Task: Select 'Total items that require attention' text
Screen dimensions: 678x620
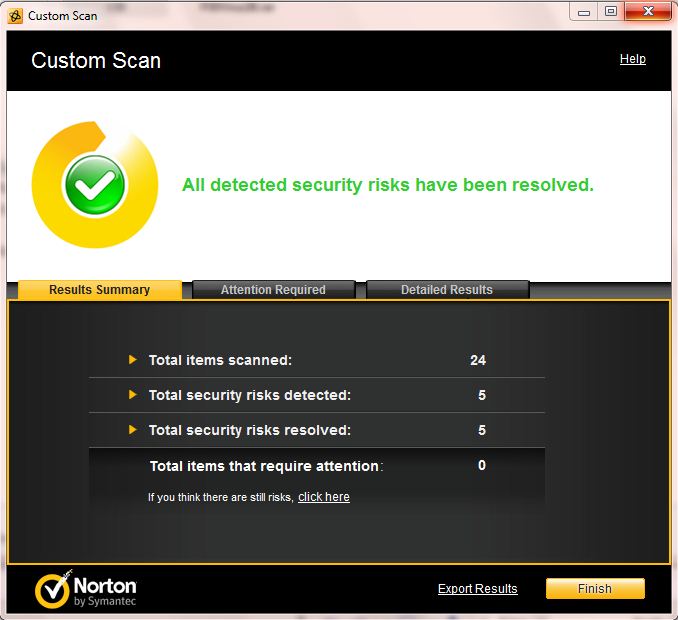Action: [x=264, y=466]
